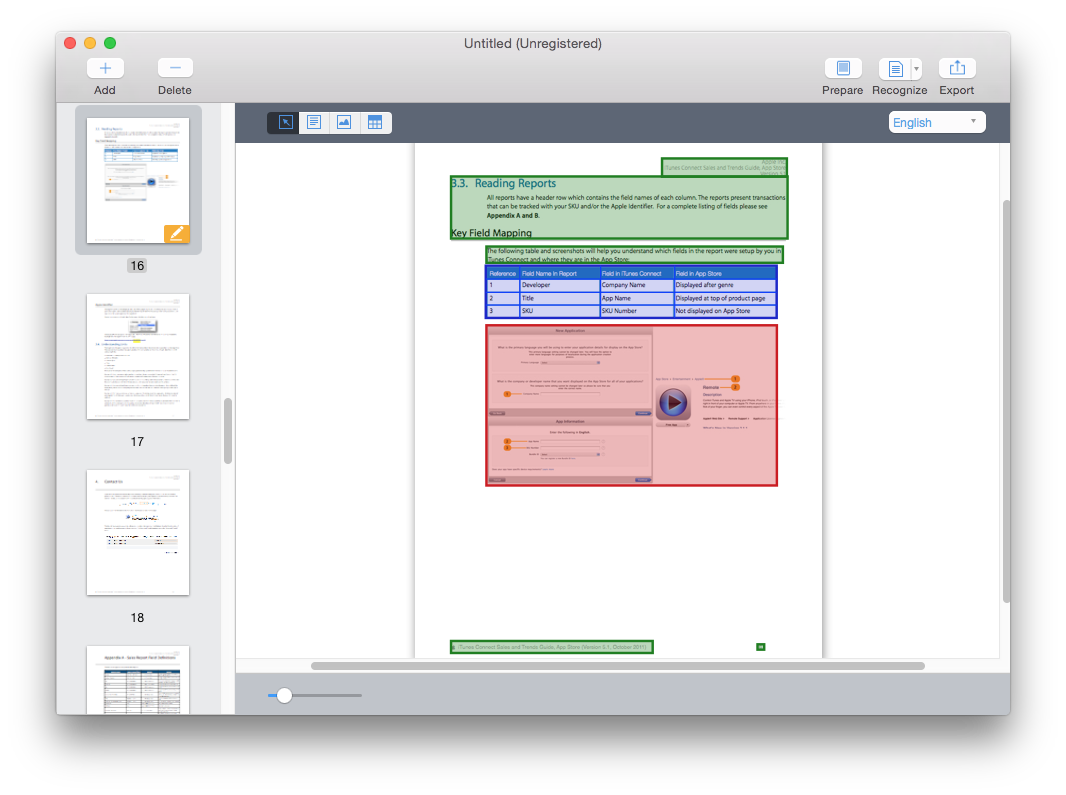Choose the table zone drawing tool
The height and width of the screenshot is (795, 1066).
click(375, 122)
